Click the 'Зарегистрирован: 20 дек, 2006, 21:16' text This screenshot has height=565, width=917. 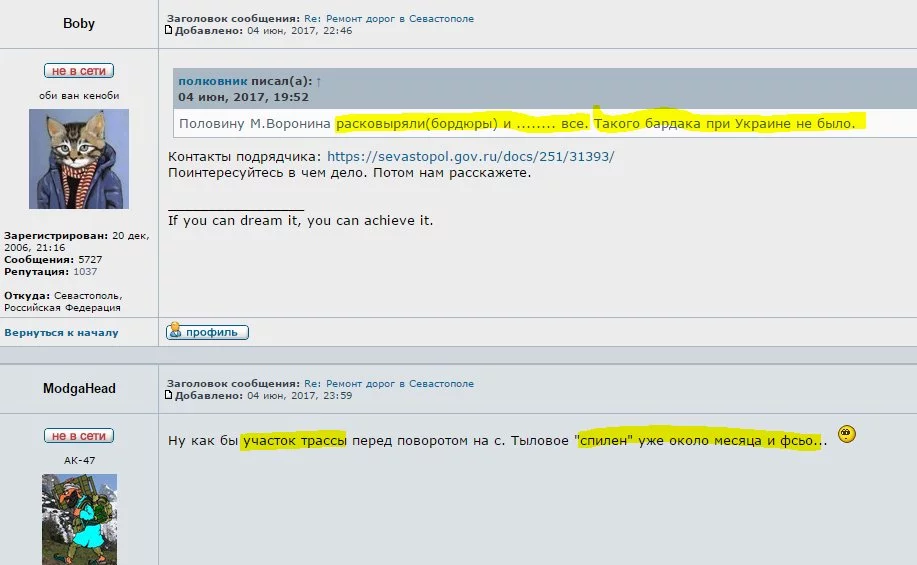coord(77,242)
